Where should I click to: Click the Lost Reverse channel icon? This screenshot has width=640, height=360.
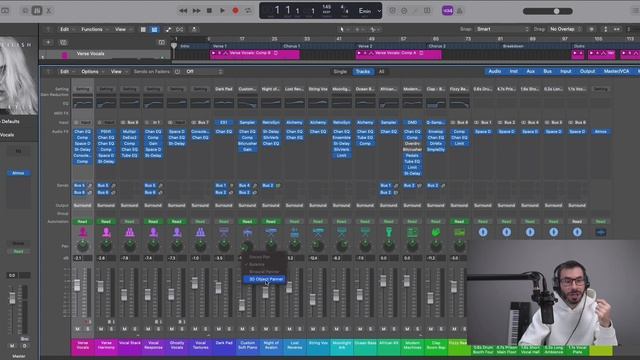294,232
